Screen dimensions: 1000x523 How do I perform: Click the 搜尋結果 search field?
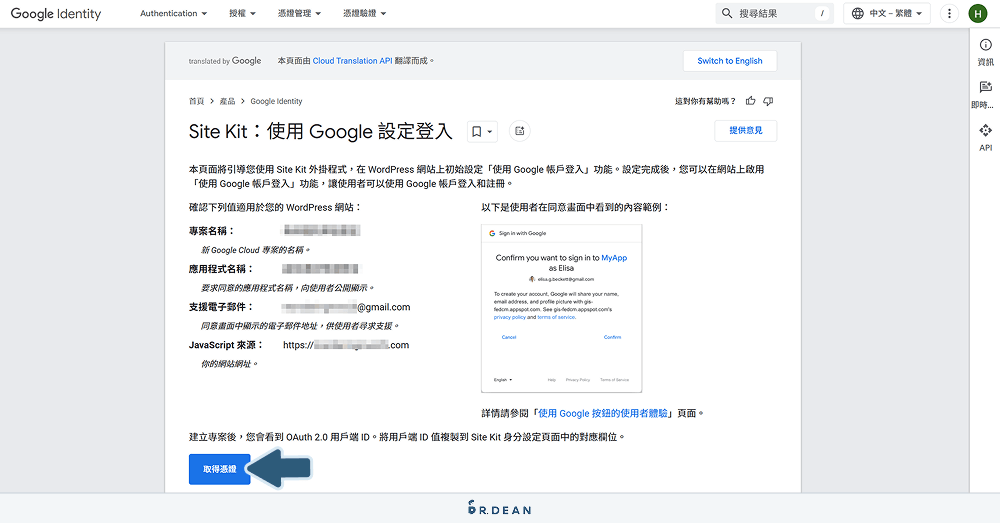775,13
